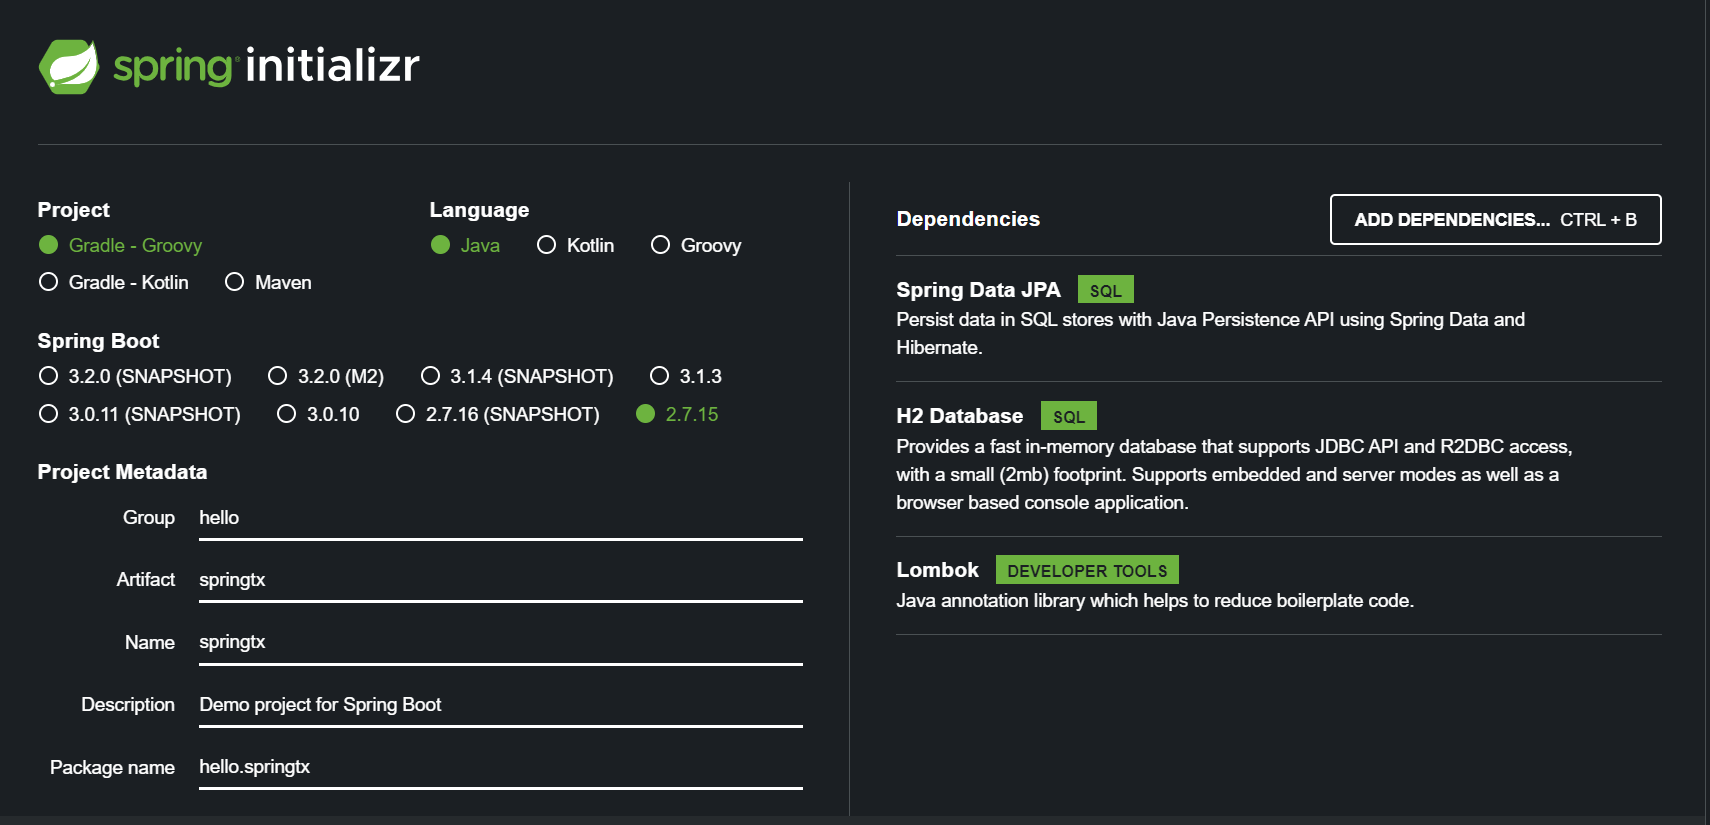The image size is (1710, 825).
Task: Focus the Artifact text field
Action: [x=500, y=580]
